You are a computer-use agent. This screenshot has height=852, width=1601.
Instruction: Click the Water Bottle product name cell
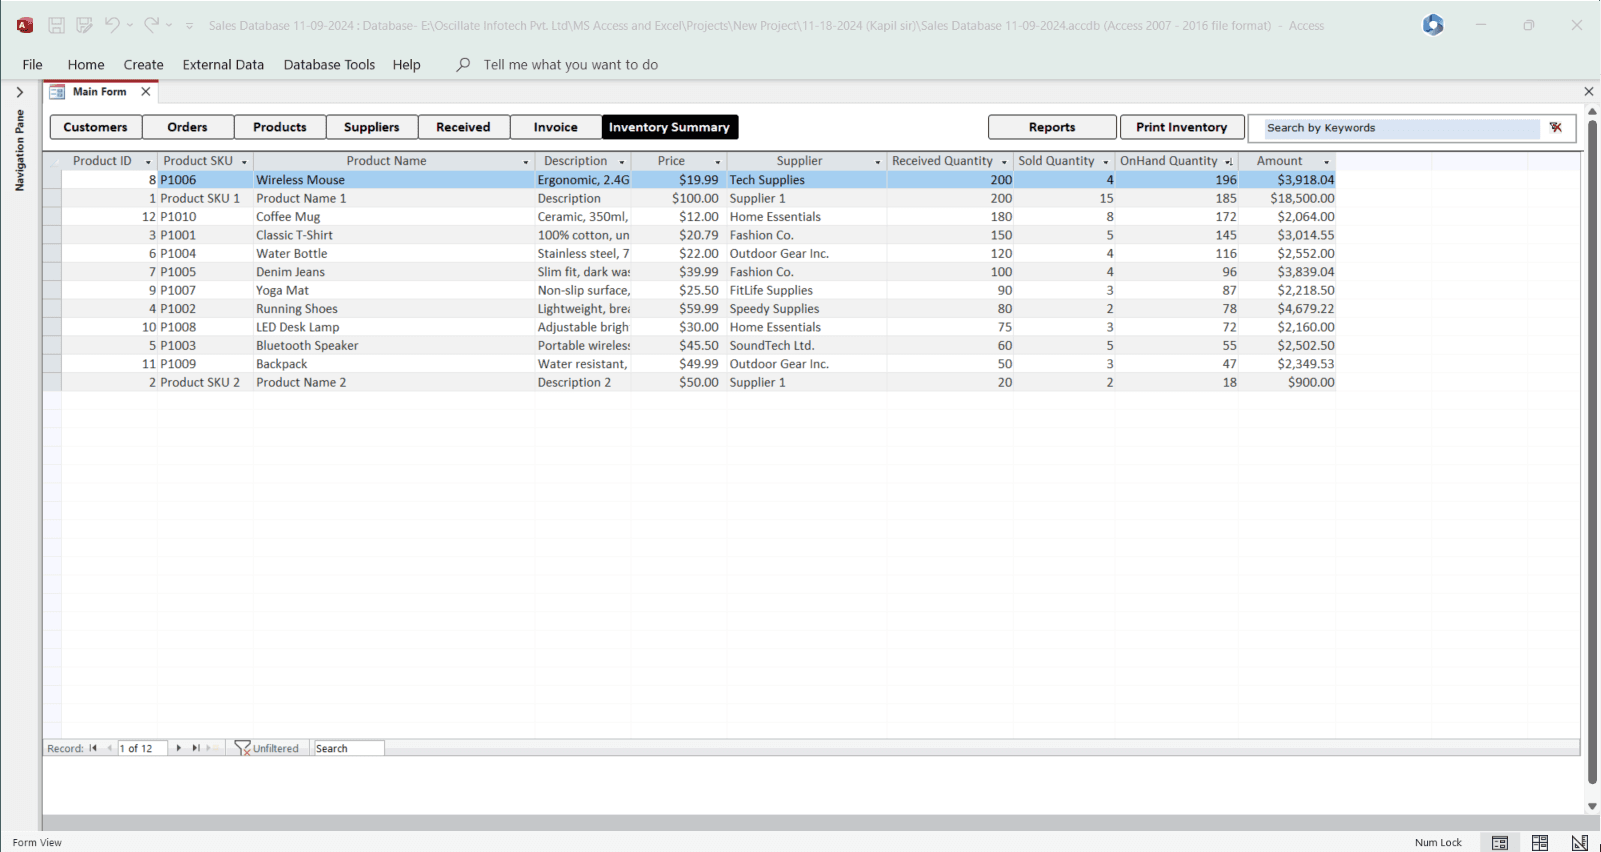click(x=394, y=253)
